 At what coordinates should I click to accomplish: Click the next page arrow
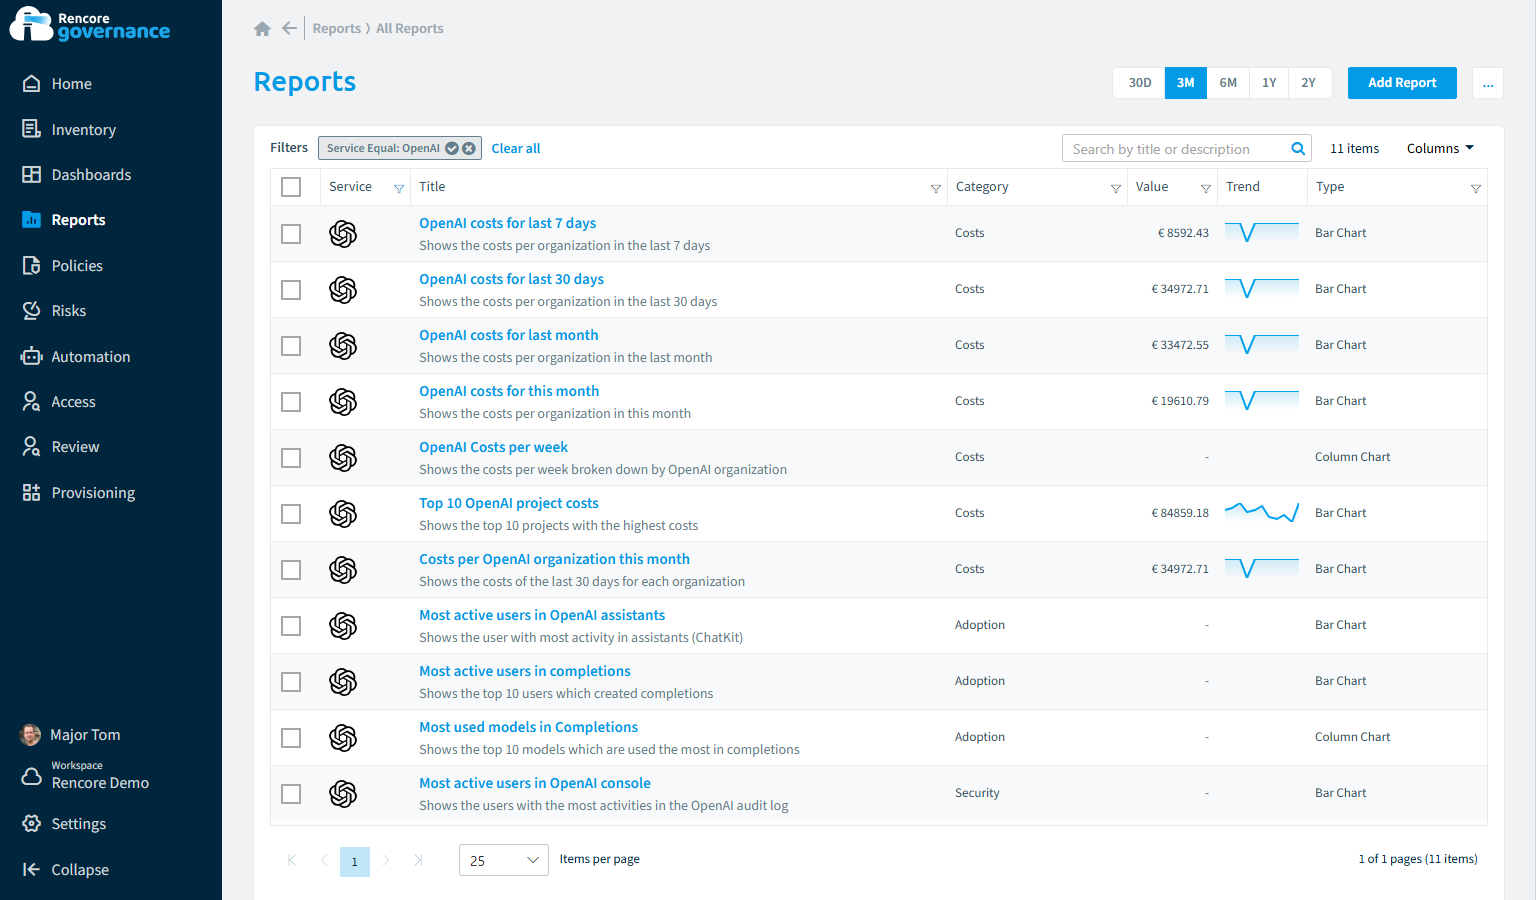pyautogui.click(x=386, y=860)
